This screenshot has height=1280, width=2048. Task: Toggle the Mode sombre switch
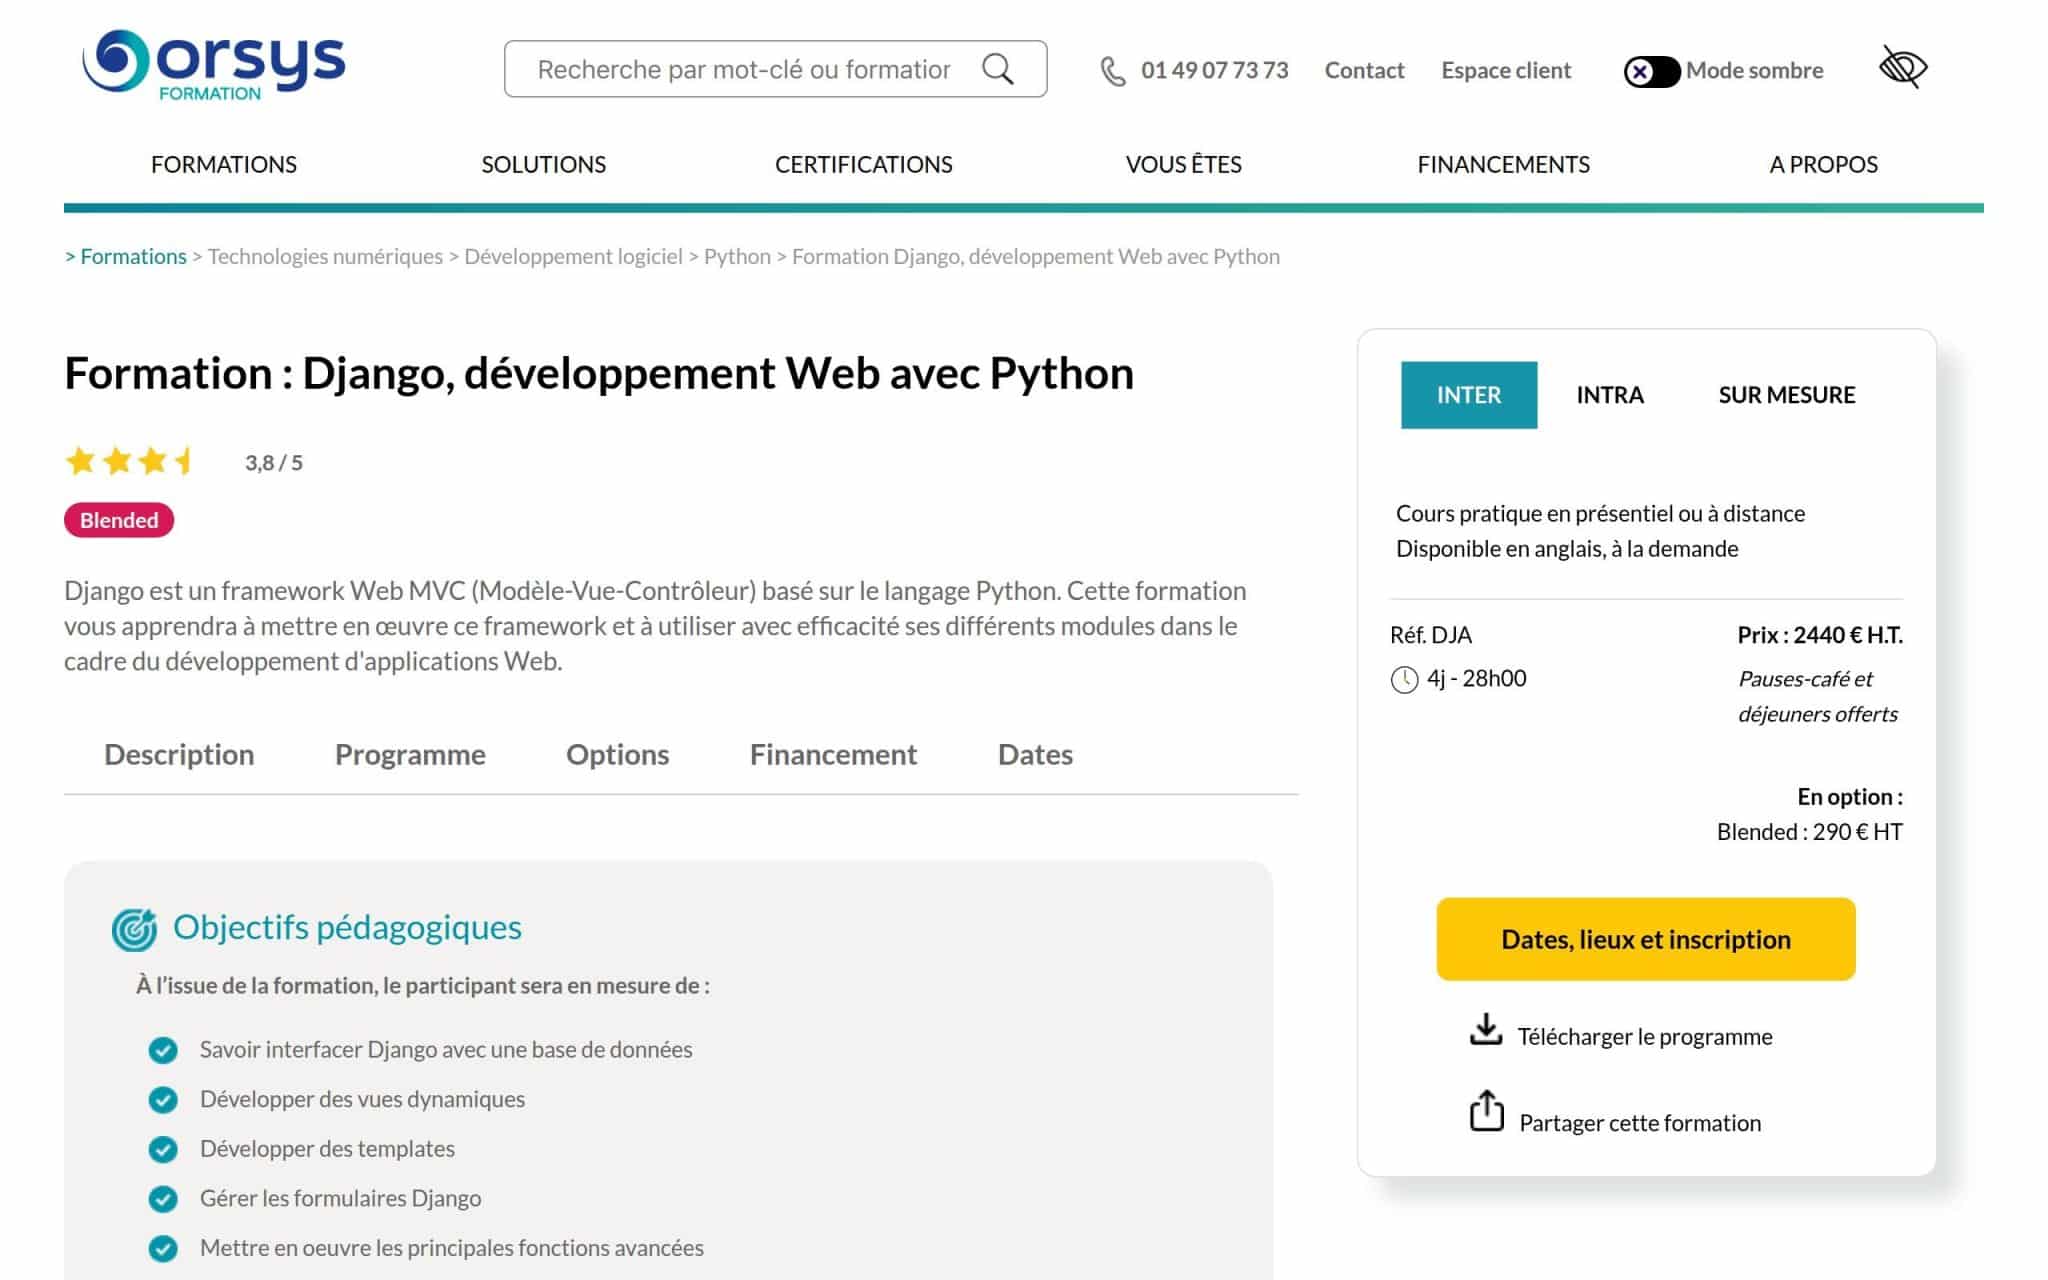pos(1651,72)
